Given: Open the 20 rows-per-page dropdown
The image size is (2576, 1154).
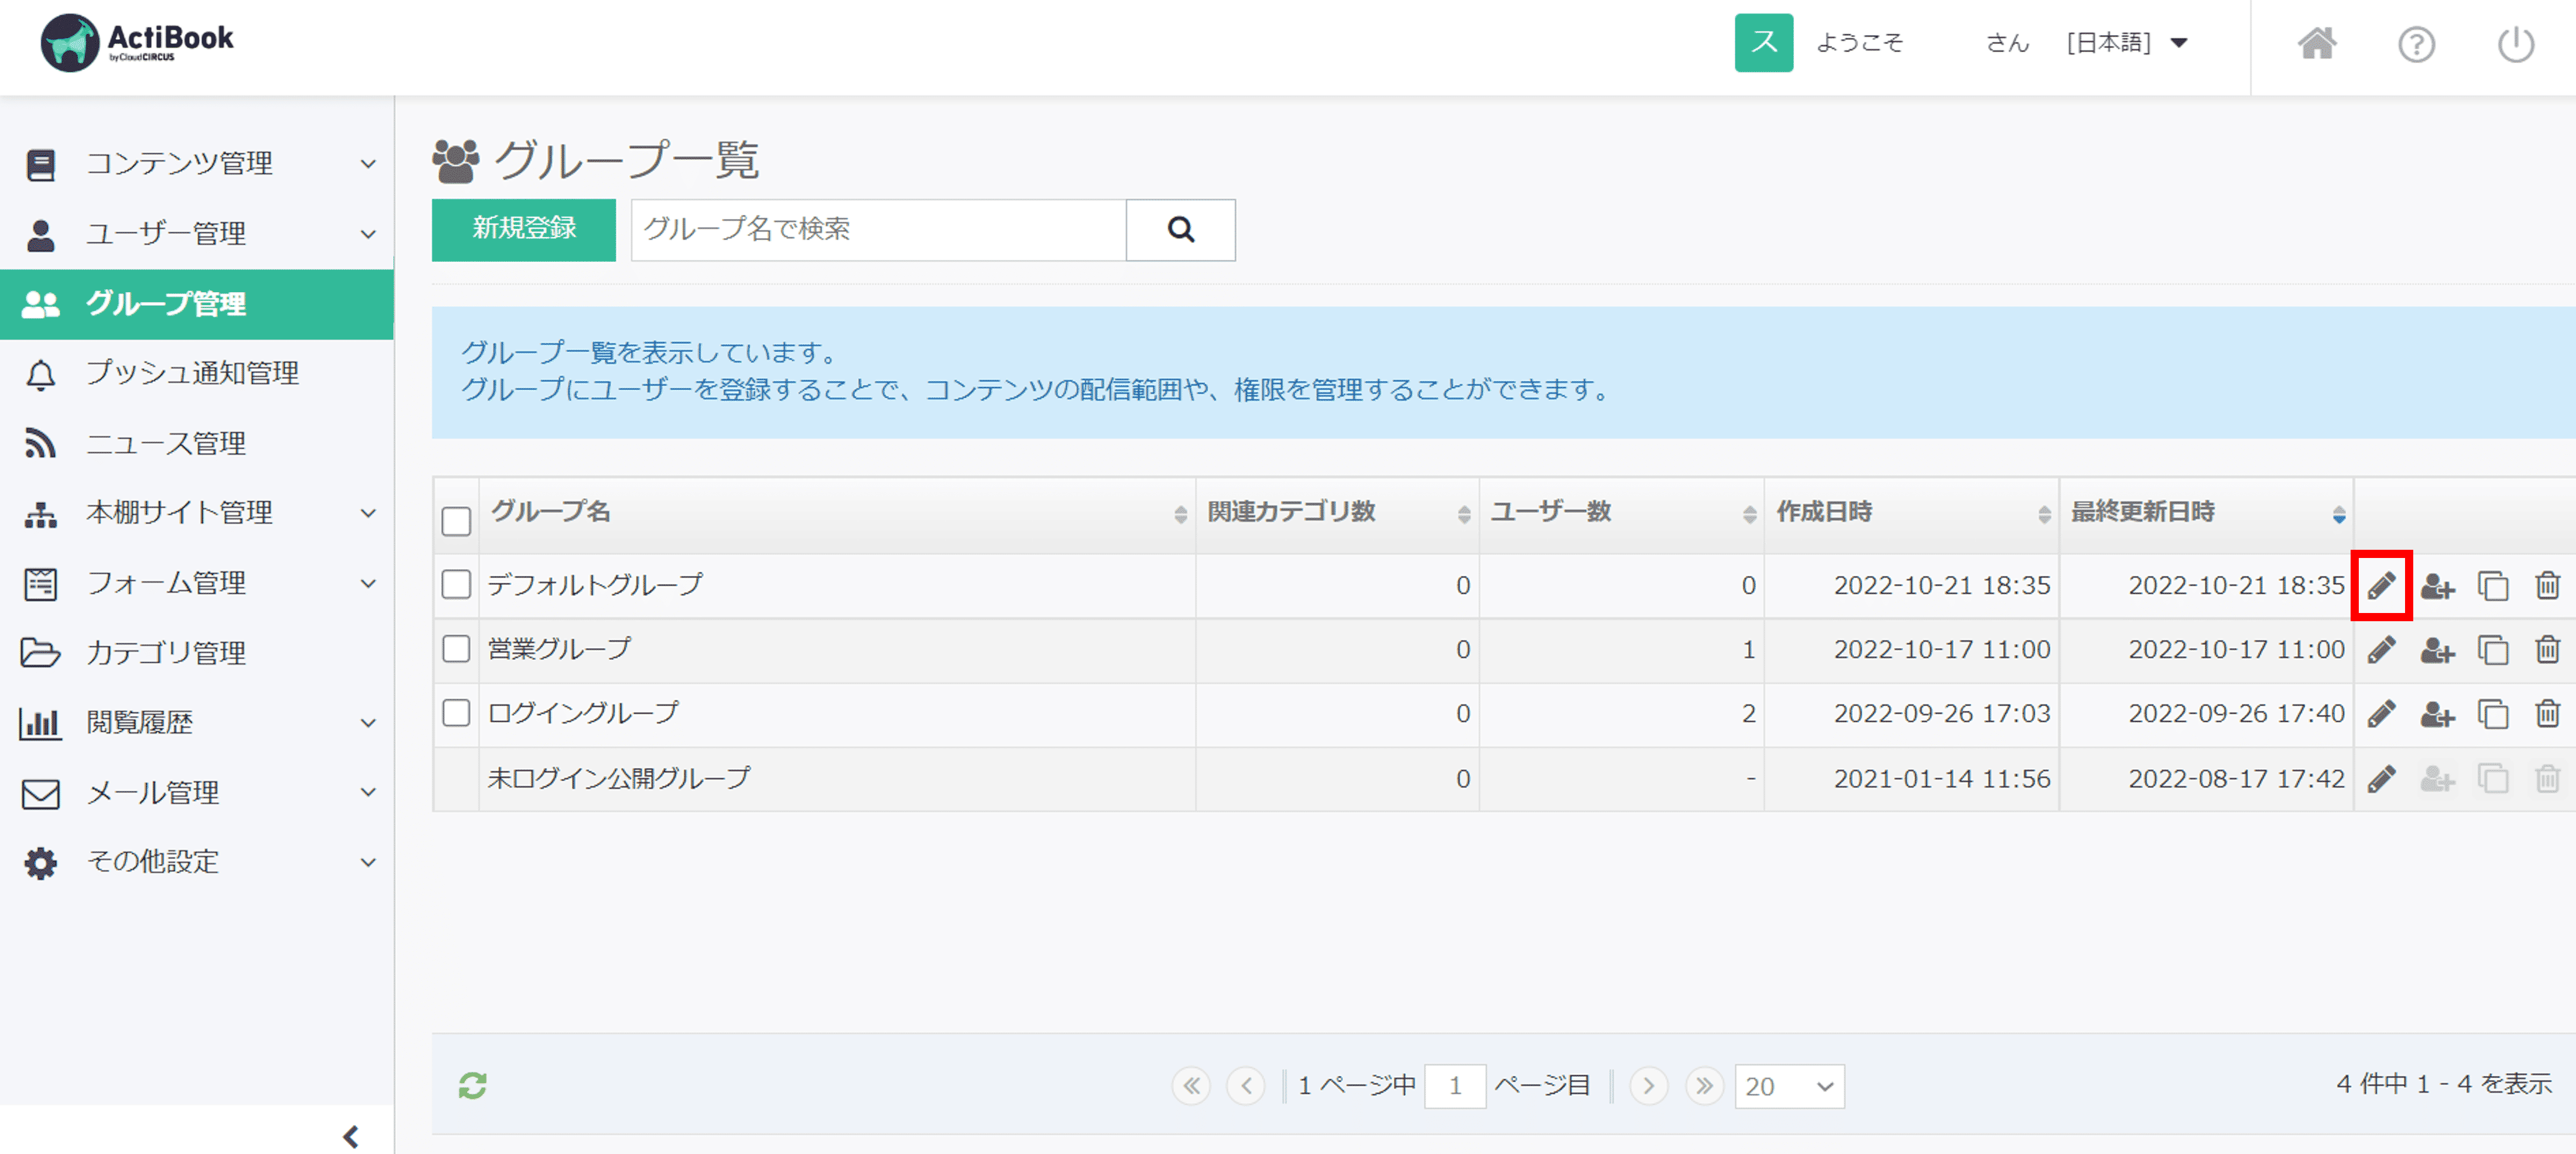Looking at the screenshot, I should [1789, 1086].
